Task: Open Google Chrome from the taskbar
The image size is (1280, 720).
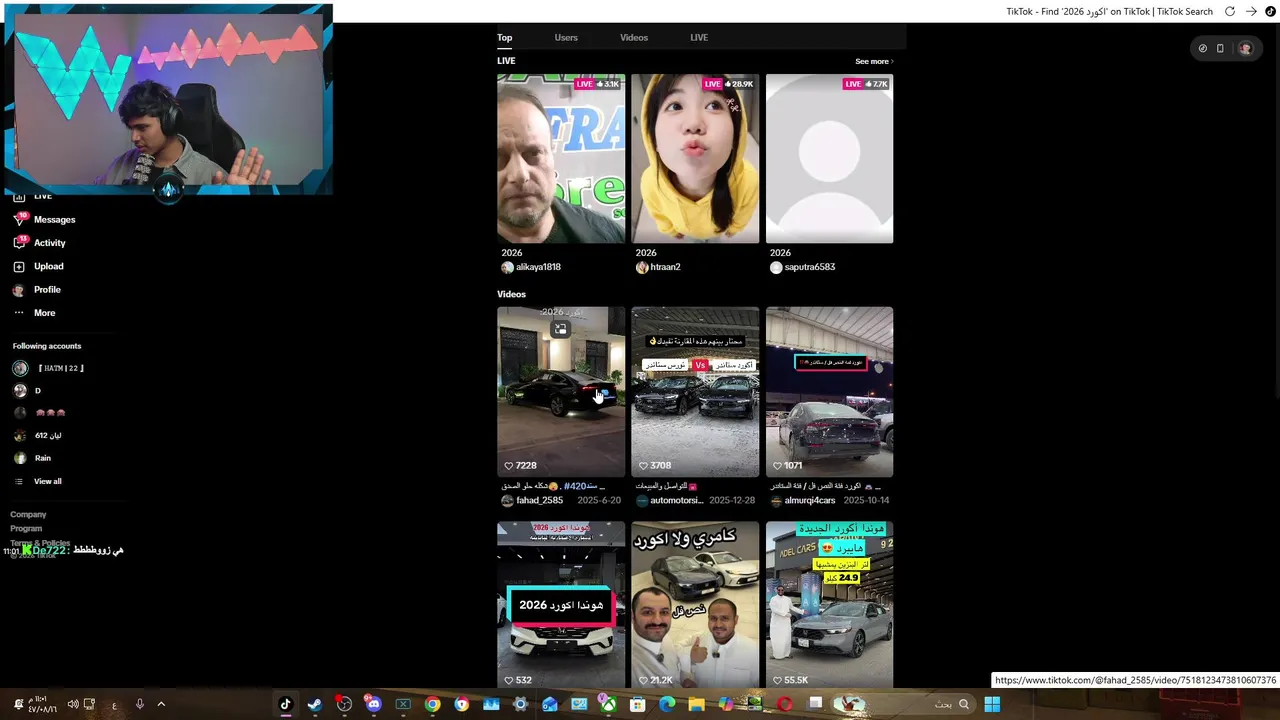Action: (432, 704)
